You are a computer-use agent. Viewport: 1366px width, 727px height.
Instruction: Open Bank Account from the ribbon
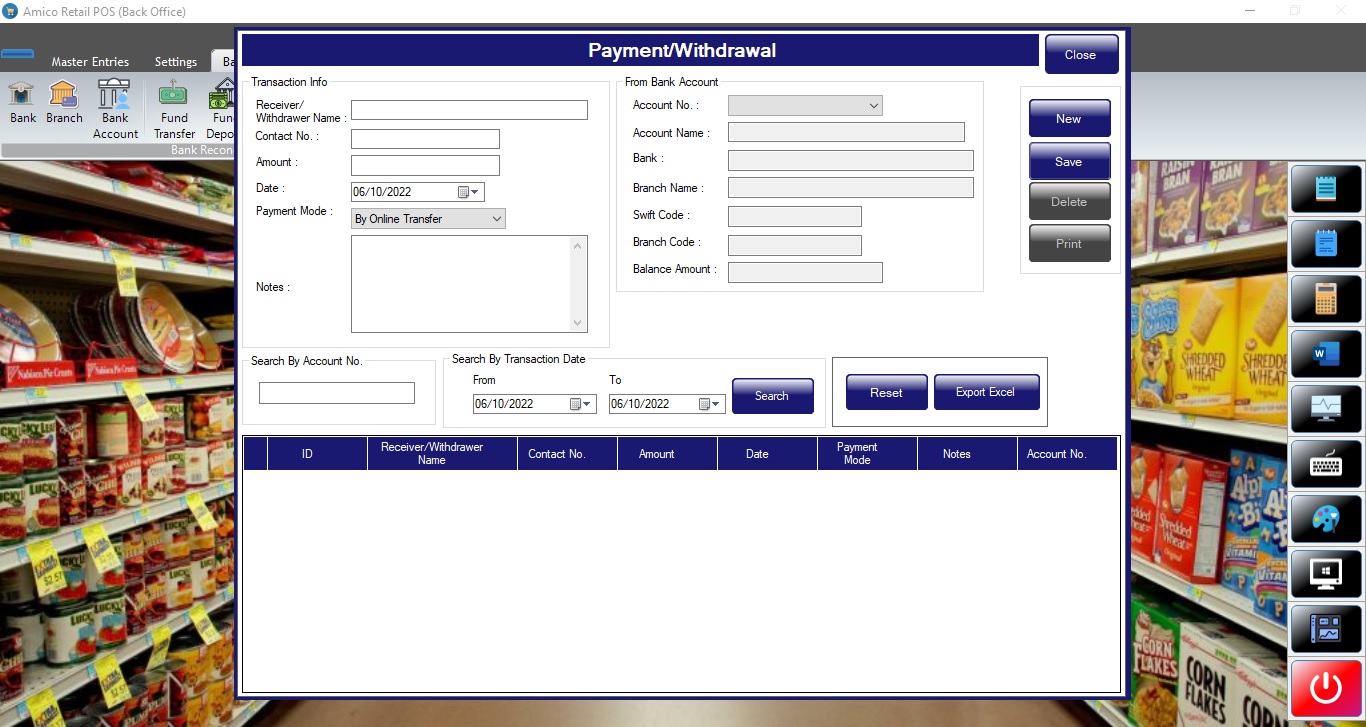coord(115,109)
